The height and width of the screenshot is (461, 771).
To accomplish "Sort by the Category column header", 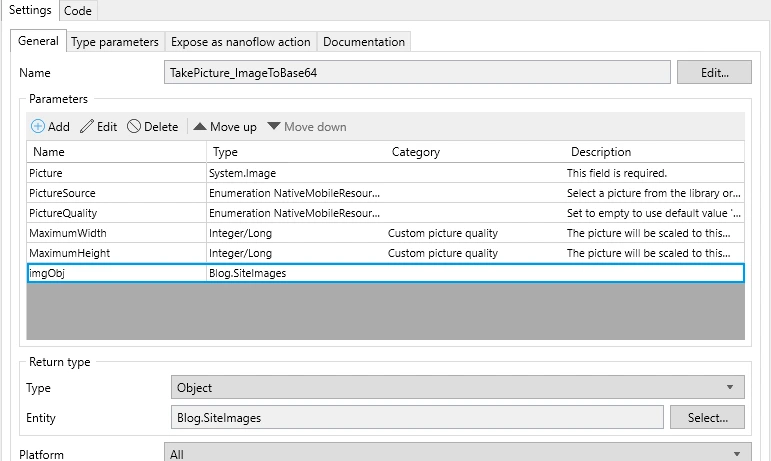I will pos(475,152).
